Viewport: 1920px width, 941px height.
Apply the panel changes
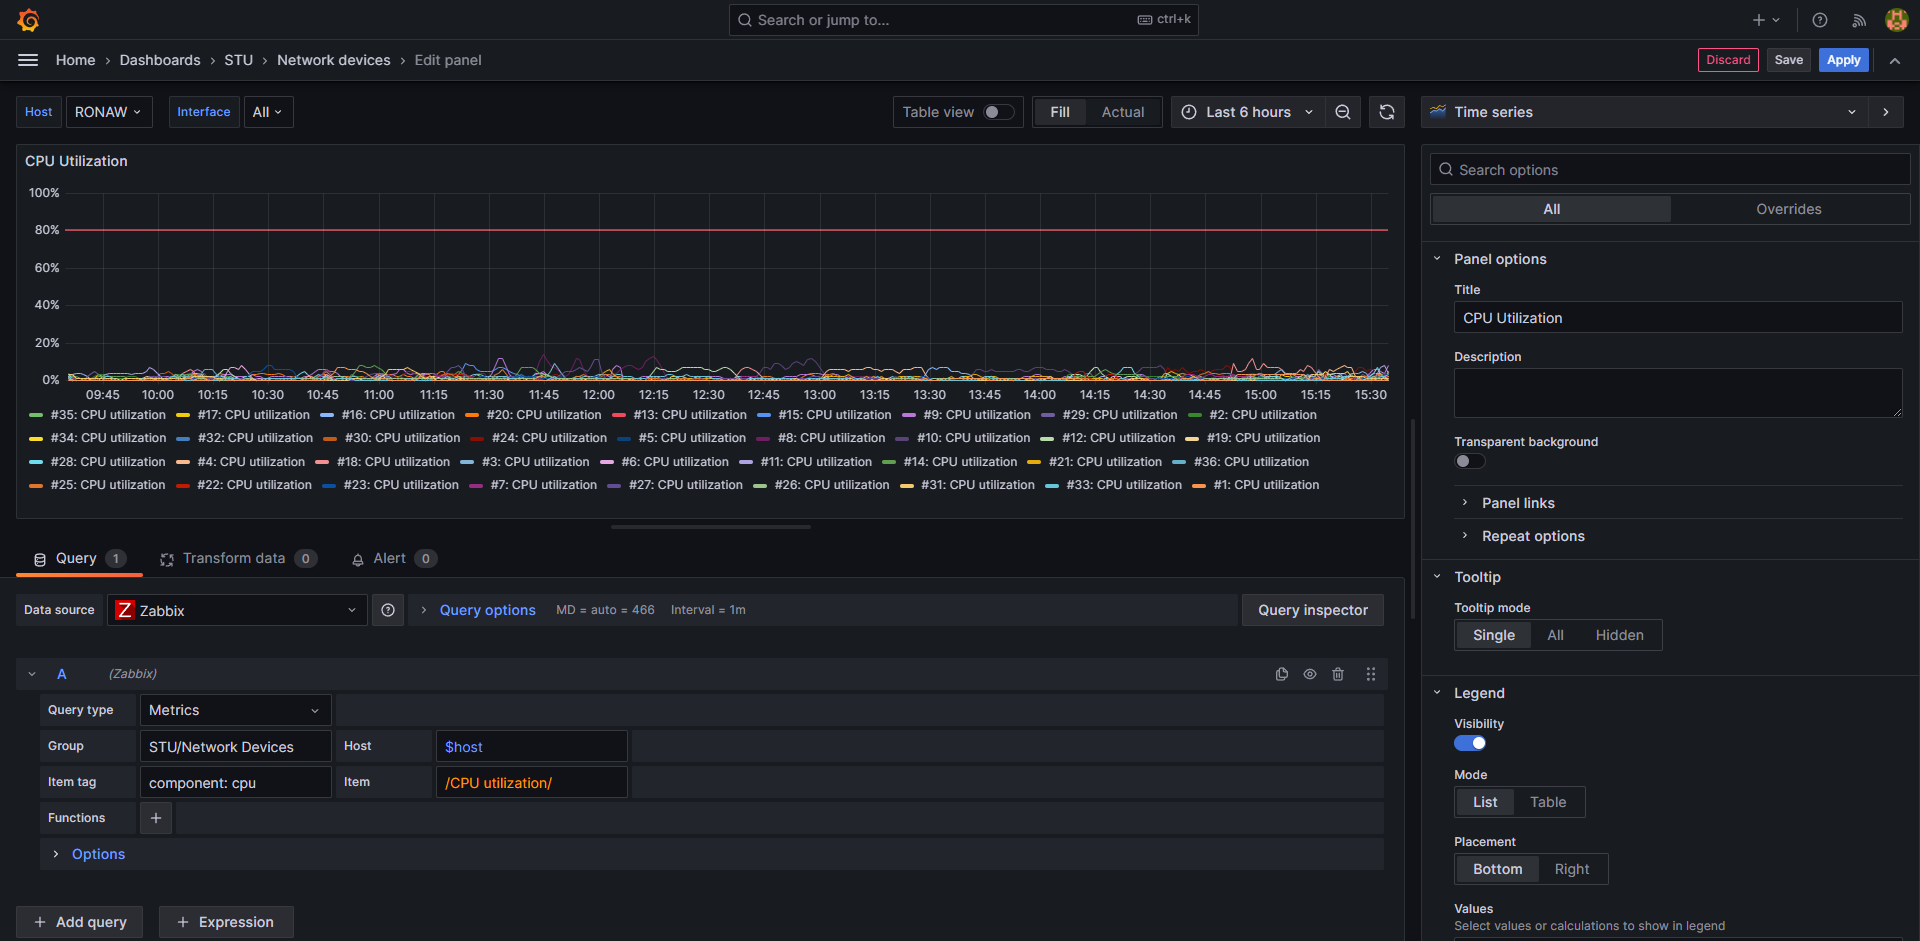1843,59
